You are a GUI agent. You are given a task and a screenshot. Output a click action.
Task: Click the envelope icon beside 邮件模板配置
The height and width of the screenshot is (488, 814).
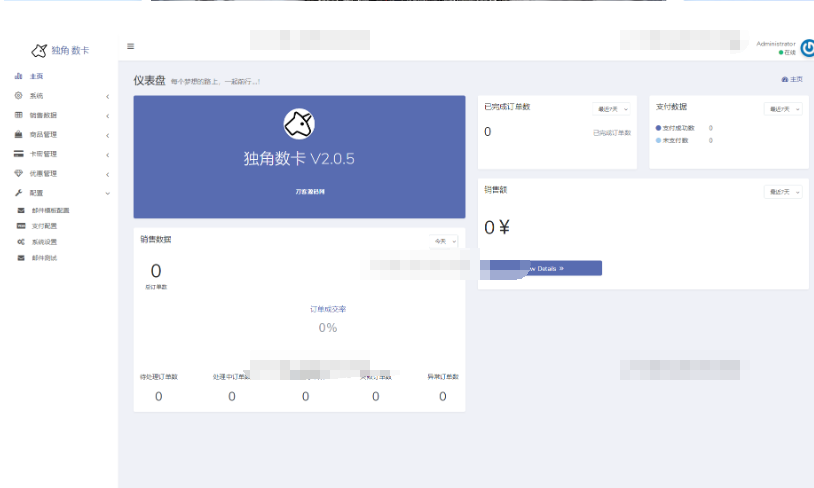pos(21,210)
